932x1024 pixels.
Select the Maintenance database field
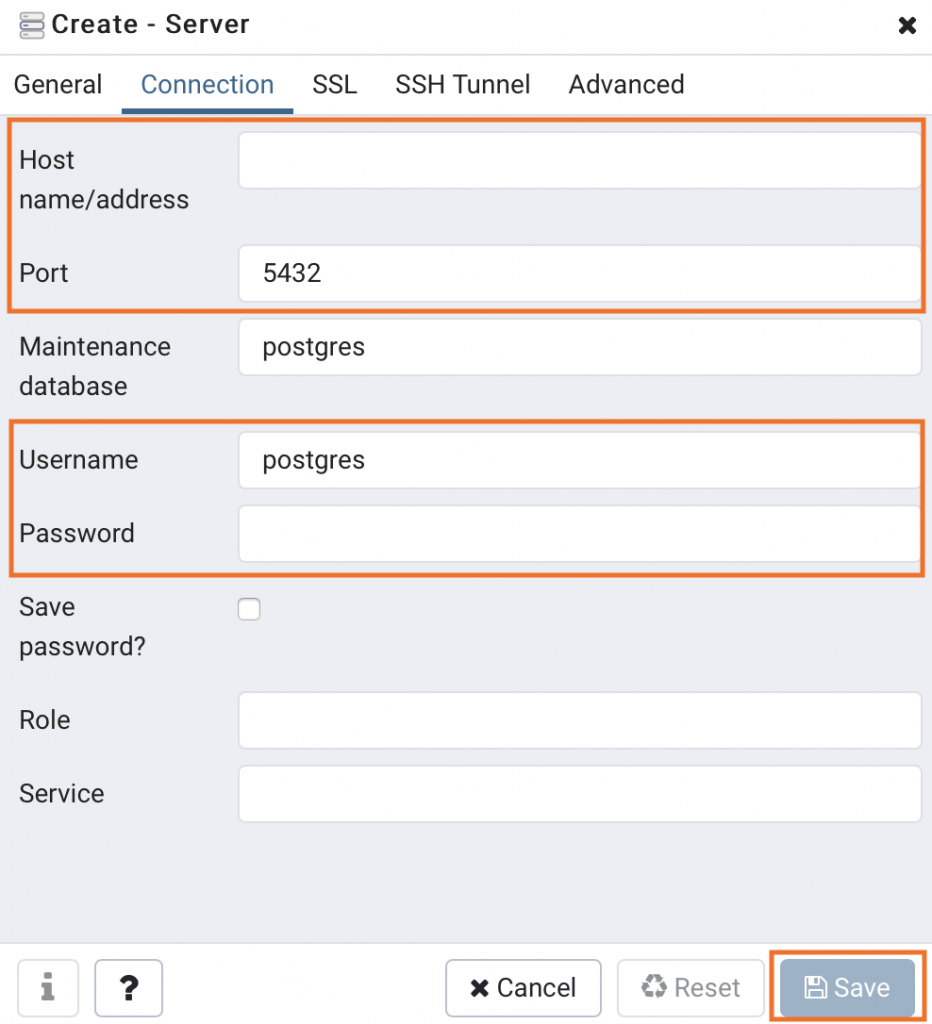click(579, 347)
